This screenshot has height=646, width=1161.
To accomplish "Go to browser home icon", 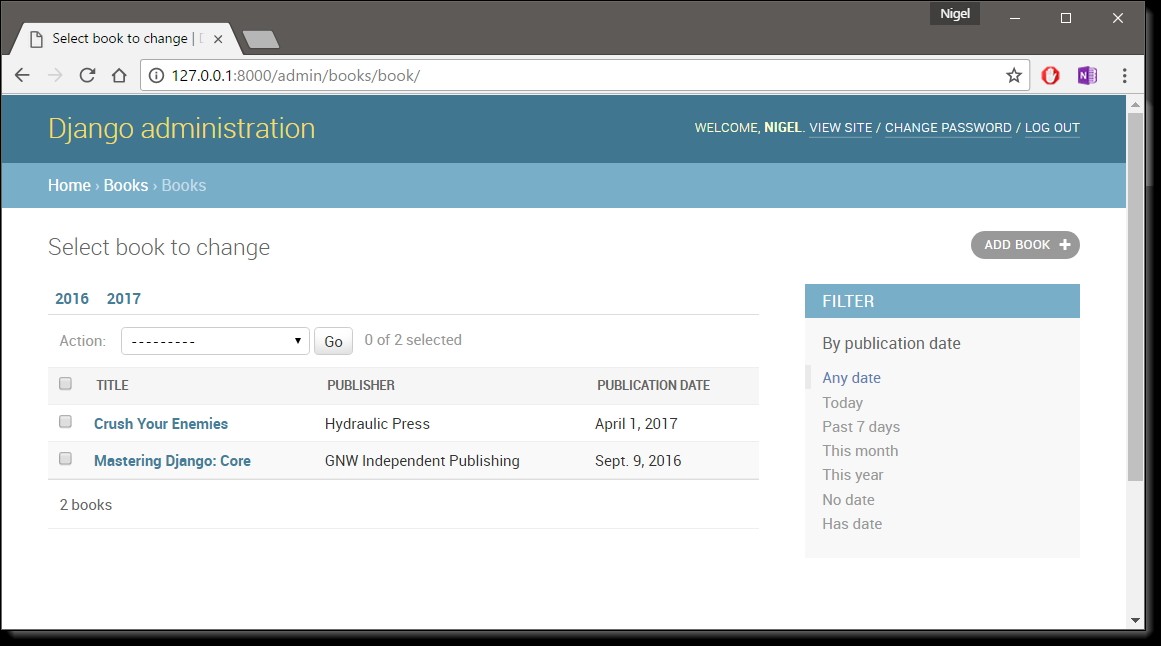I will click(119, 76).
